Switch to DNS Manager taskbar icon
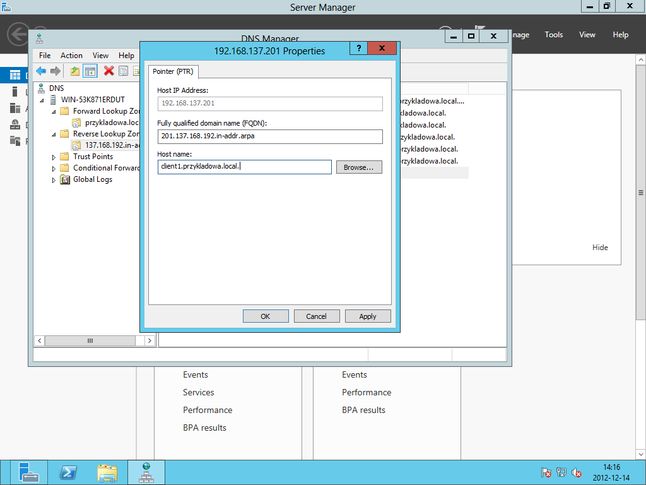Screen dimensions: 646x485 (146, 472)
